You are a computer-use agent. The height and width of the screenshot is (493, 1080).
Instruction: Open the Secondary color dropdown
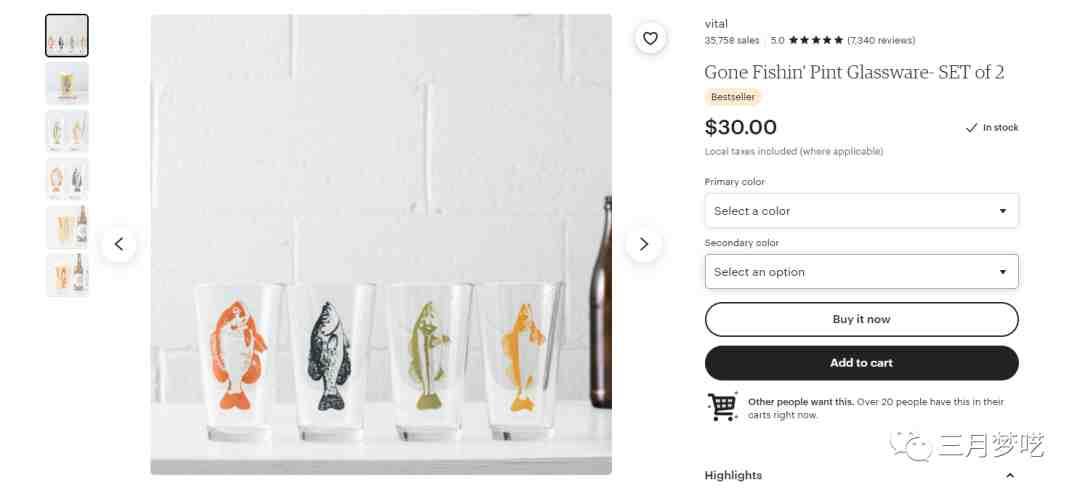(861, 272)
